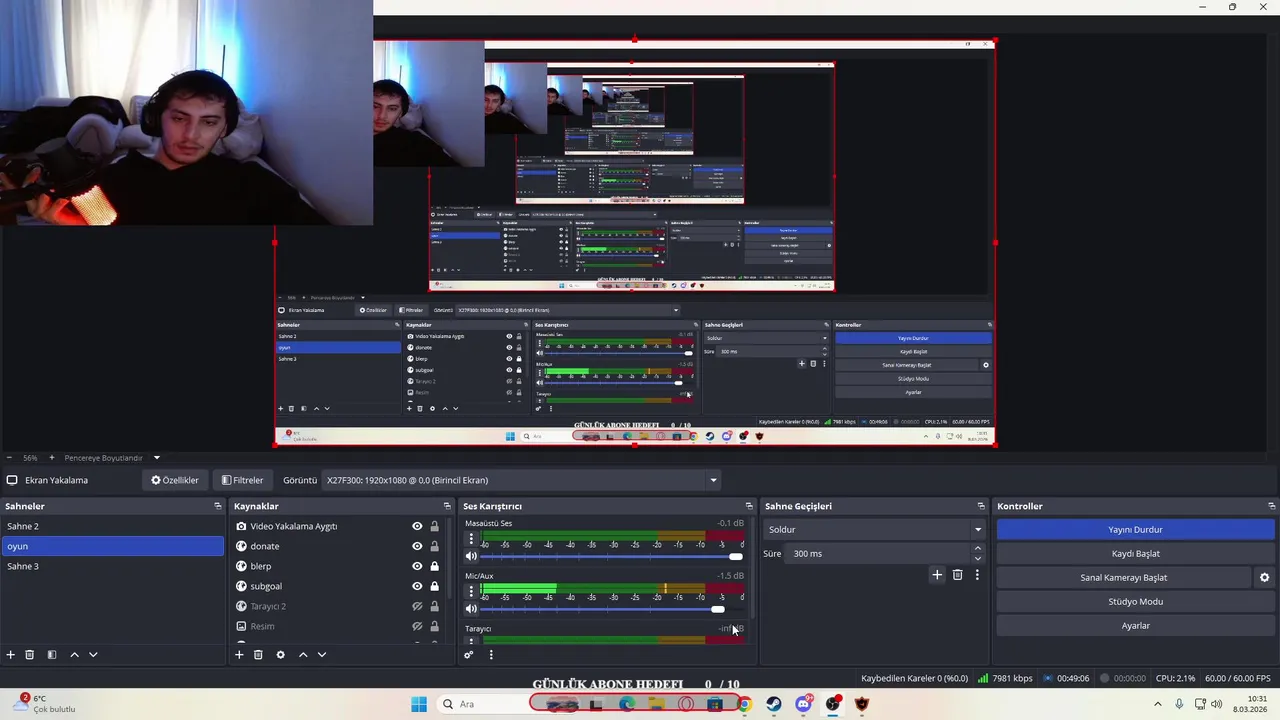
Task: Move the scene down with the Sahneler down arrow
Action: pos(93,655)
